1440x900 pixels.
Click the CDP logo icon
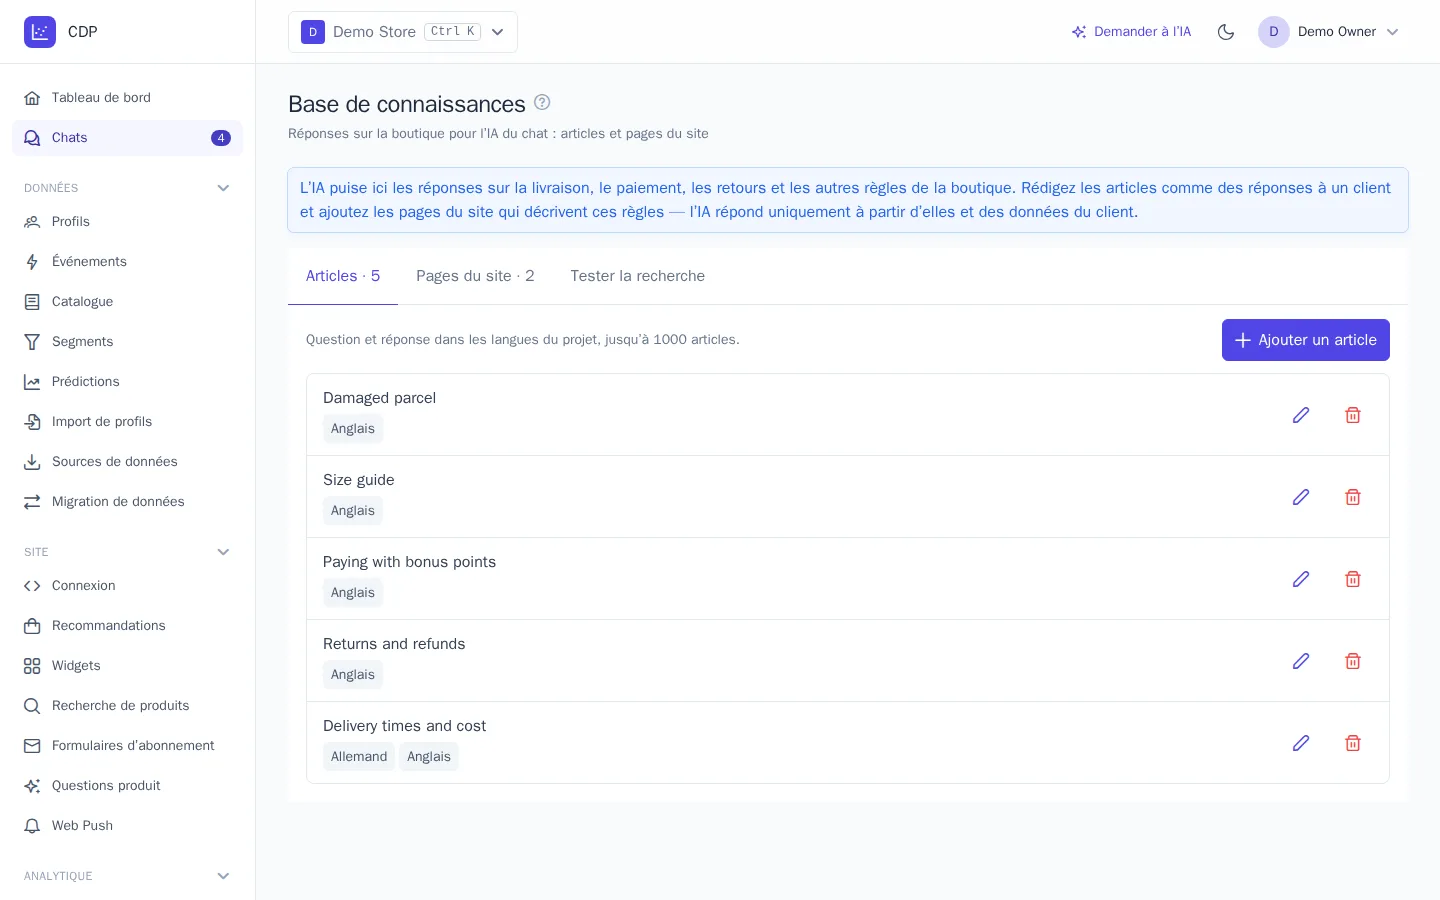(40, 32)
